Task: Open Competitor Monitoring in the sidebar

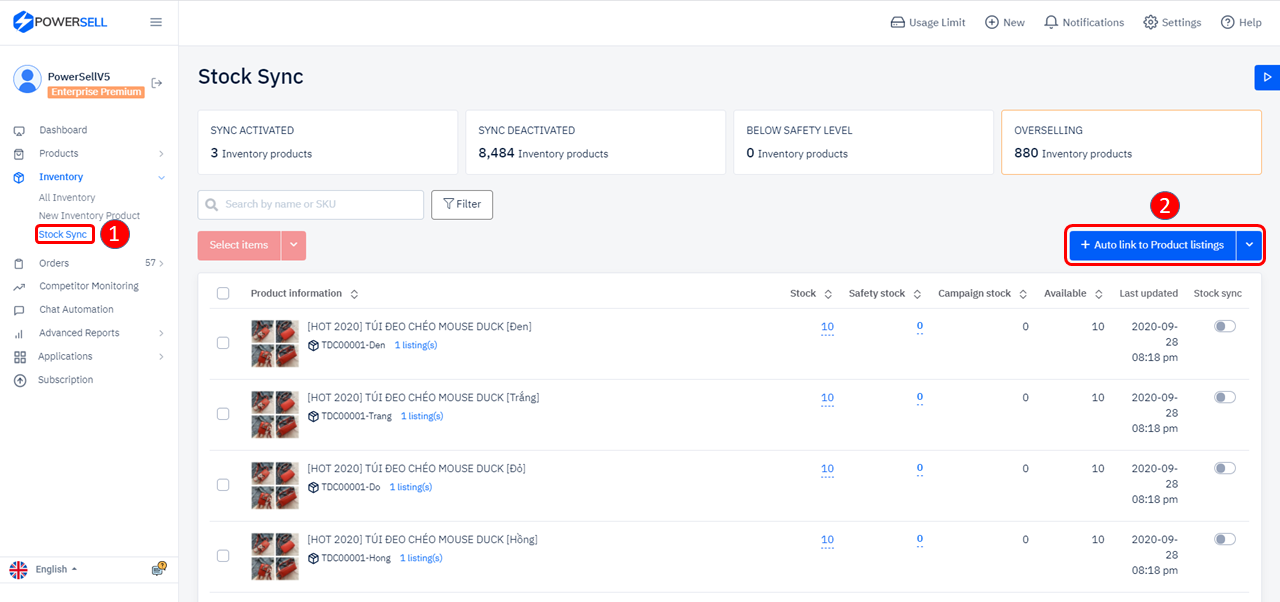Action: 89,286
